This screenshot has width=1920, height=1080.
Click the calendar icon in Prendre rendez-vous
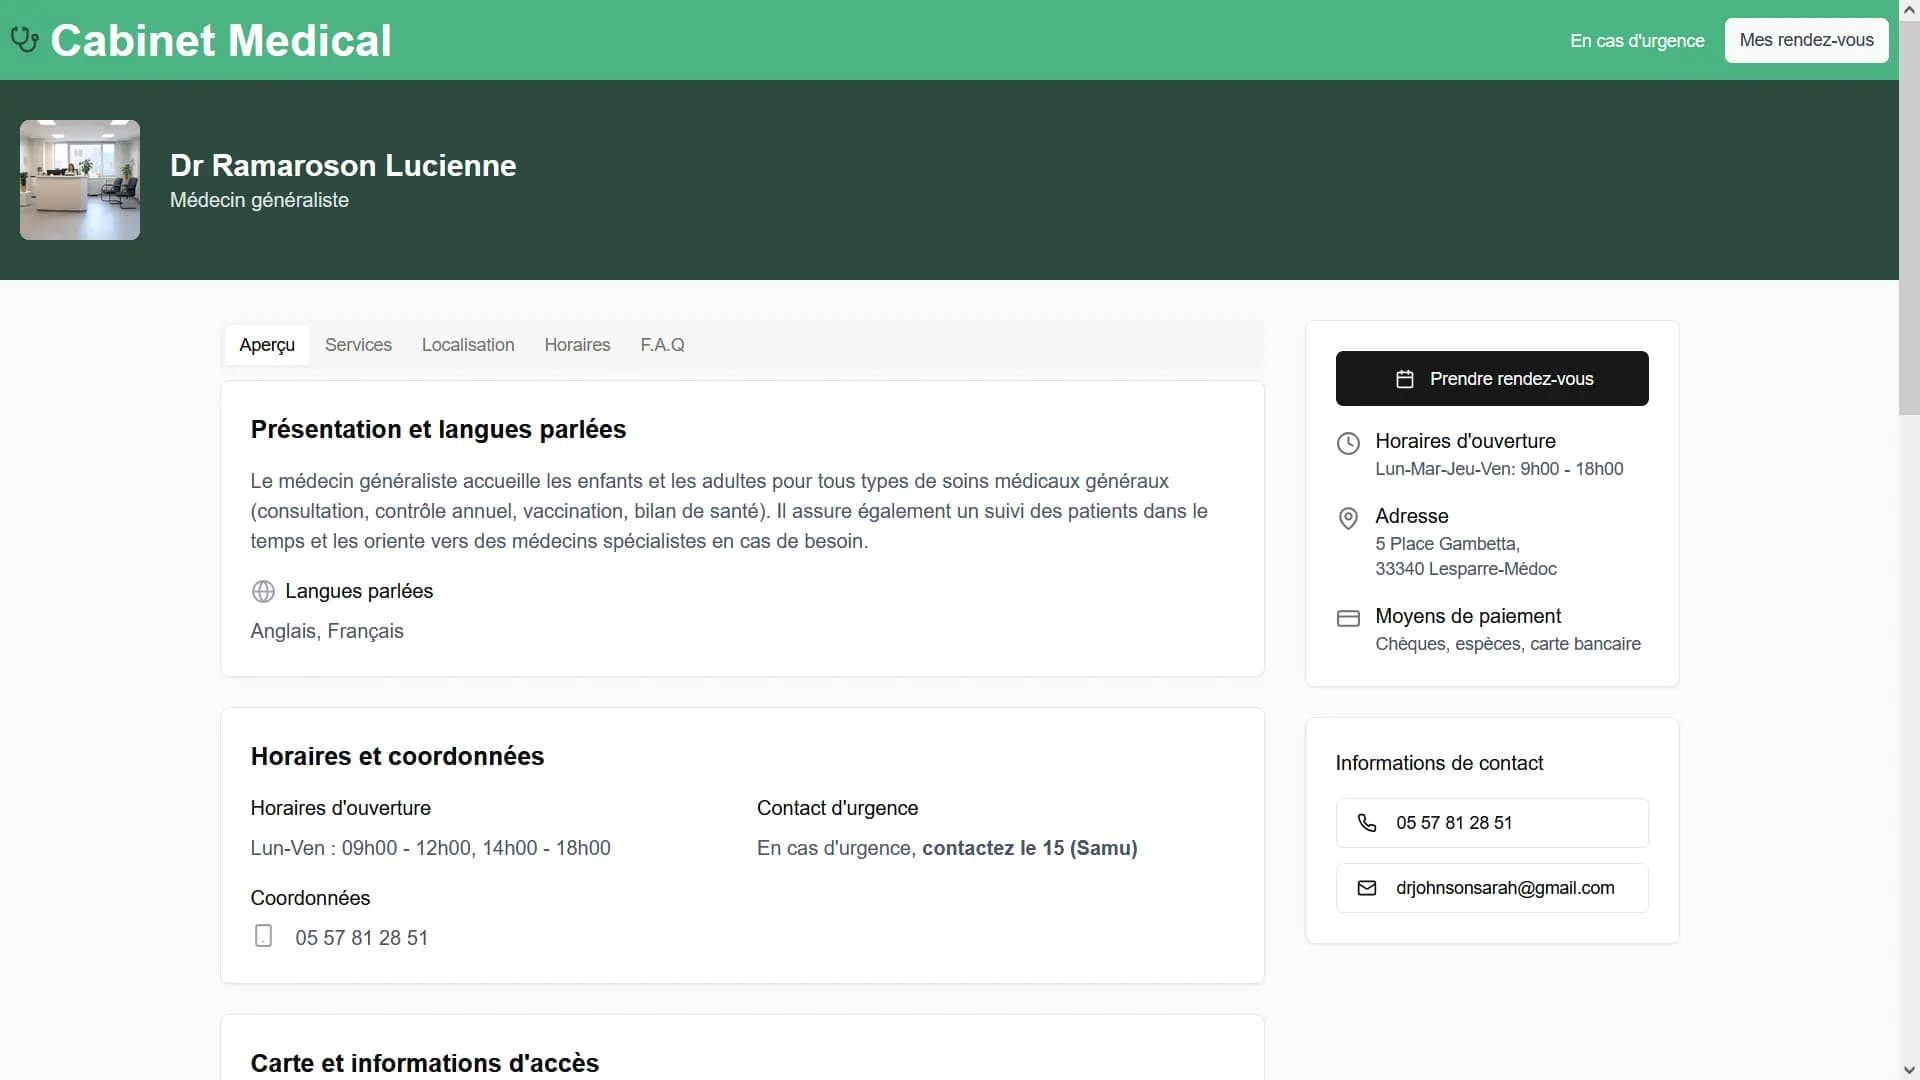click(x=1405, y=379)
